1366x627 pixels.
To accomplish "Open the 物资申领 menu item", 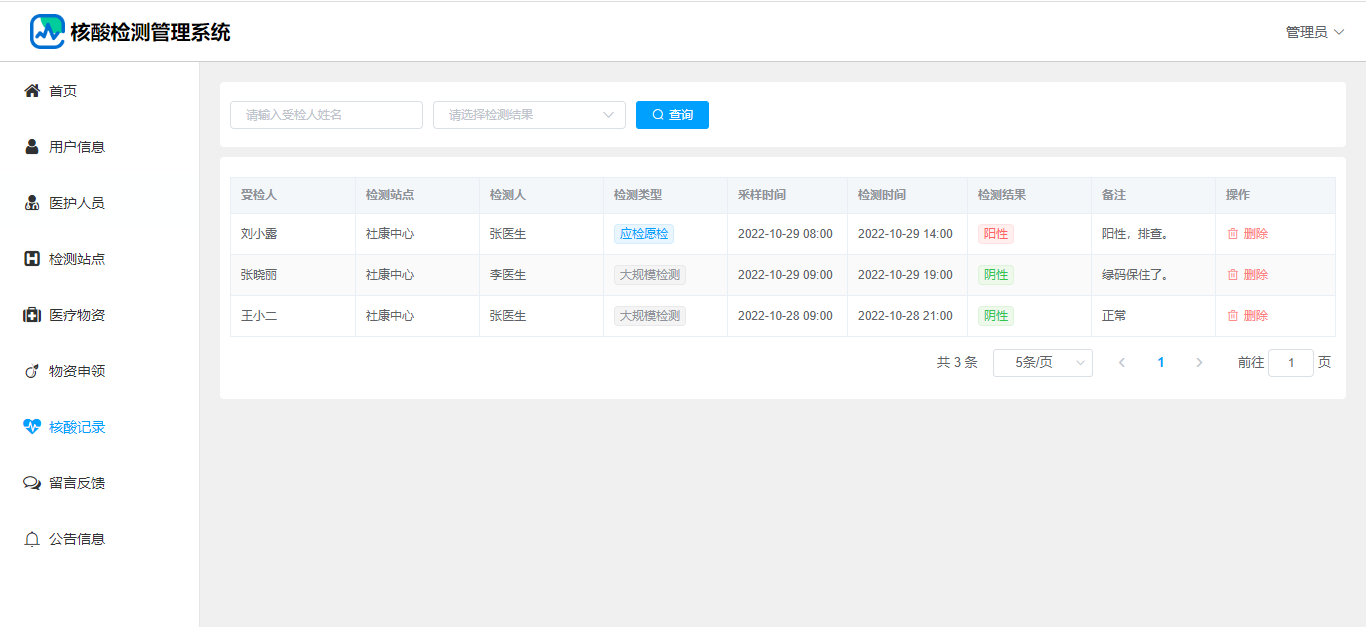I will tap(77, 371).
